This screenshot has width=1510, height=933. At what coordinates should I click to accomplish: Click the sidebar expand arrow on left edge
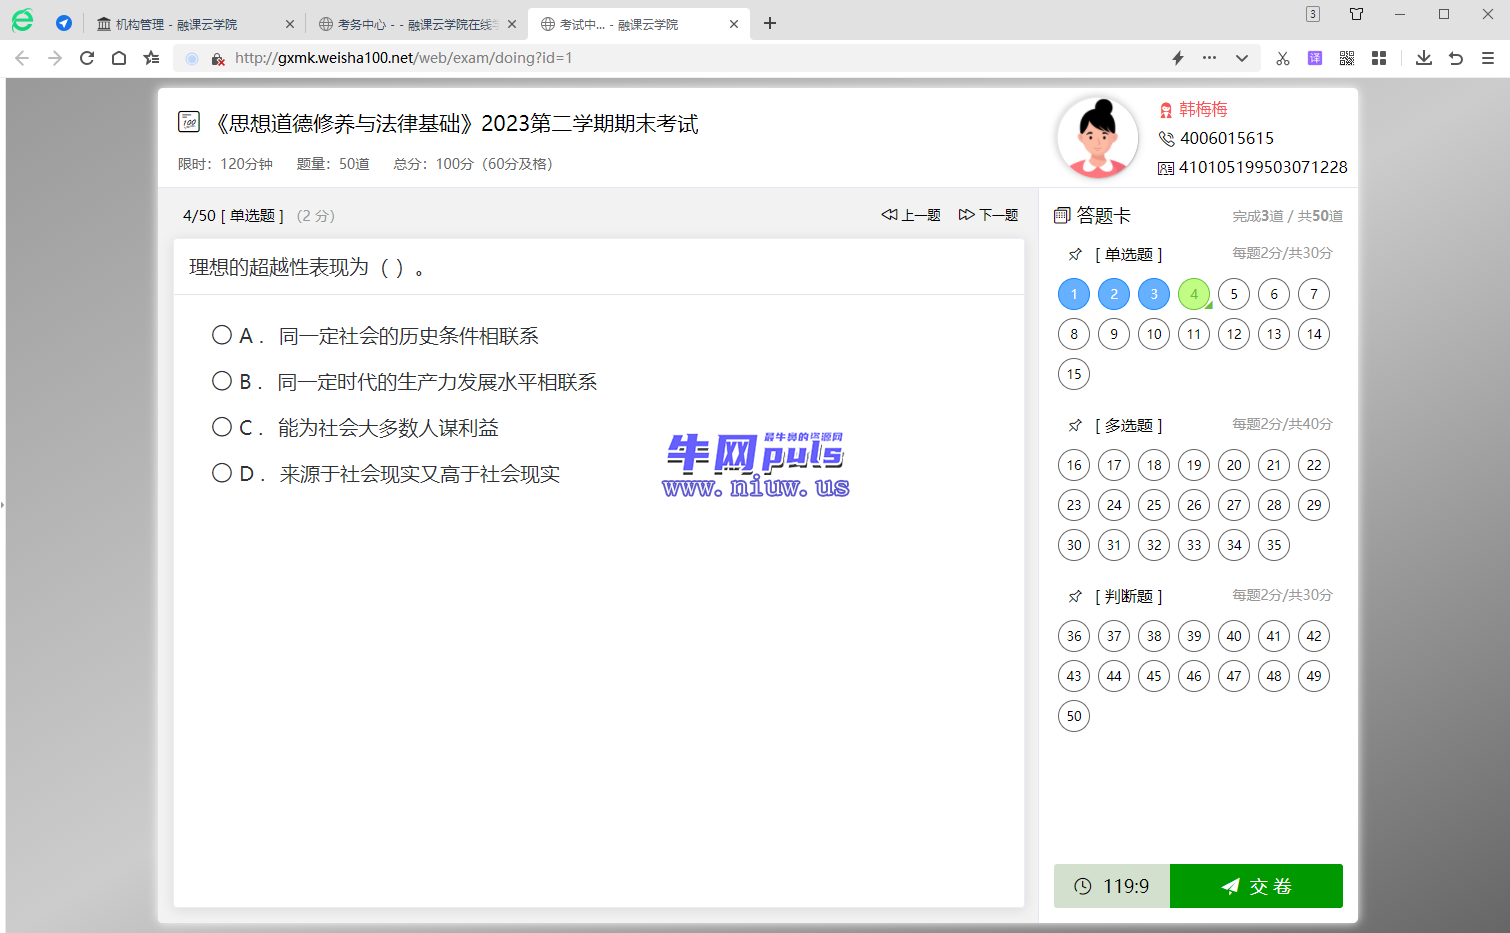[3, 505]
